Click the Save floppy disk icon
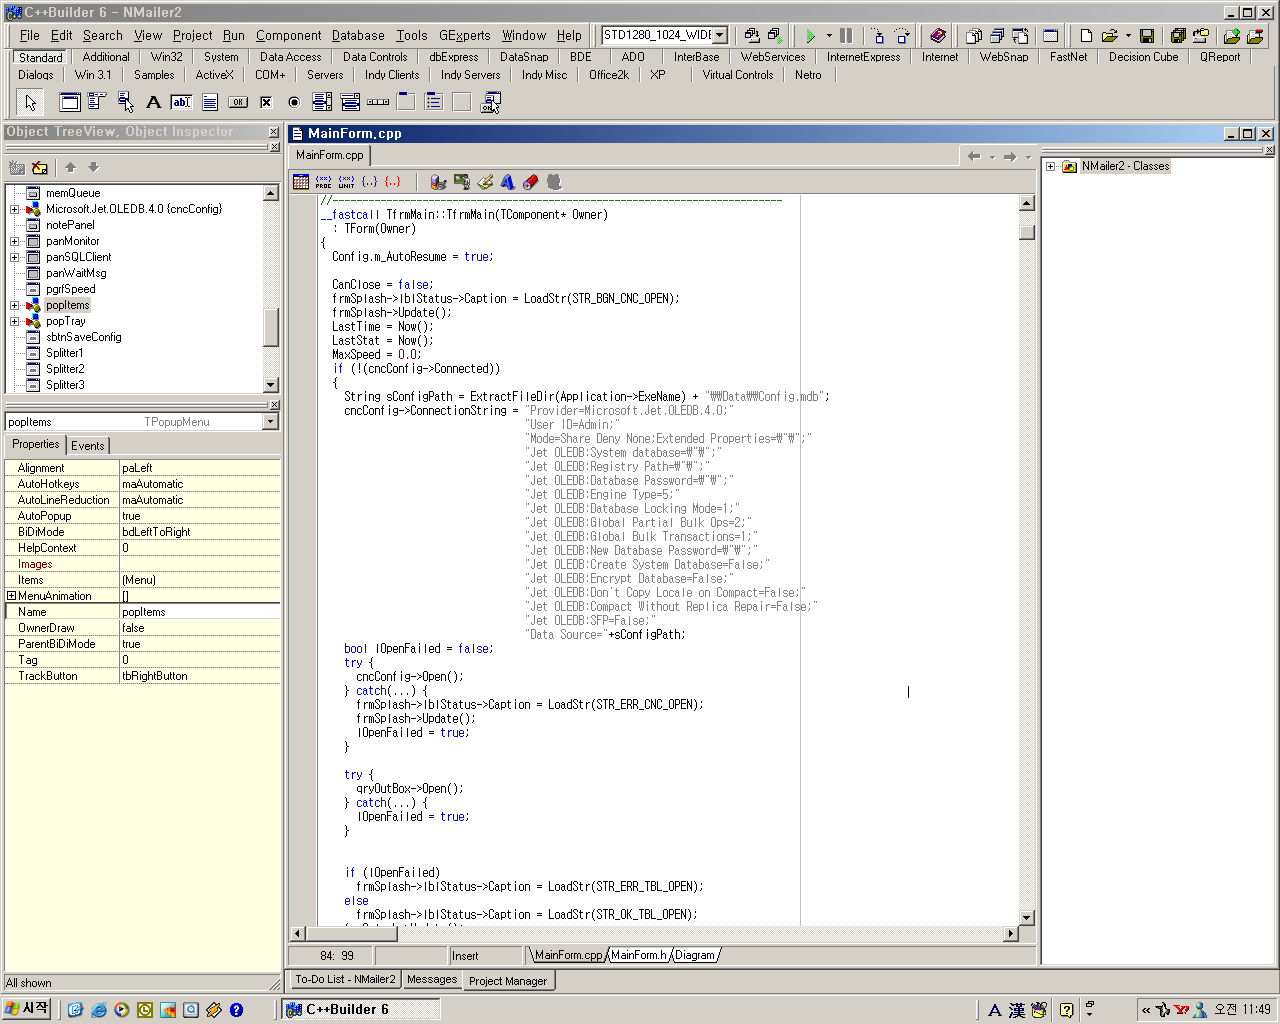 (x=1147, y=36)
